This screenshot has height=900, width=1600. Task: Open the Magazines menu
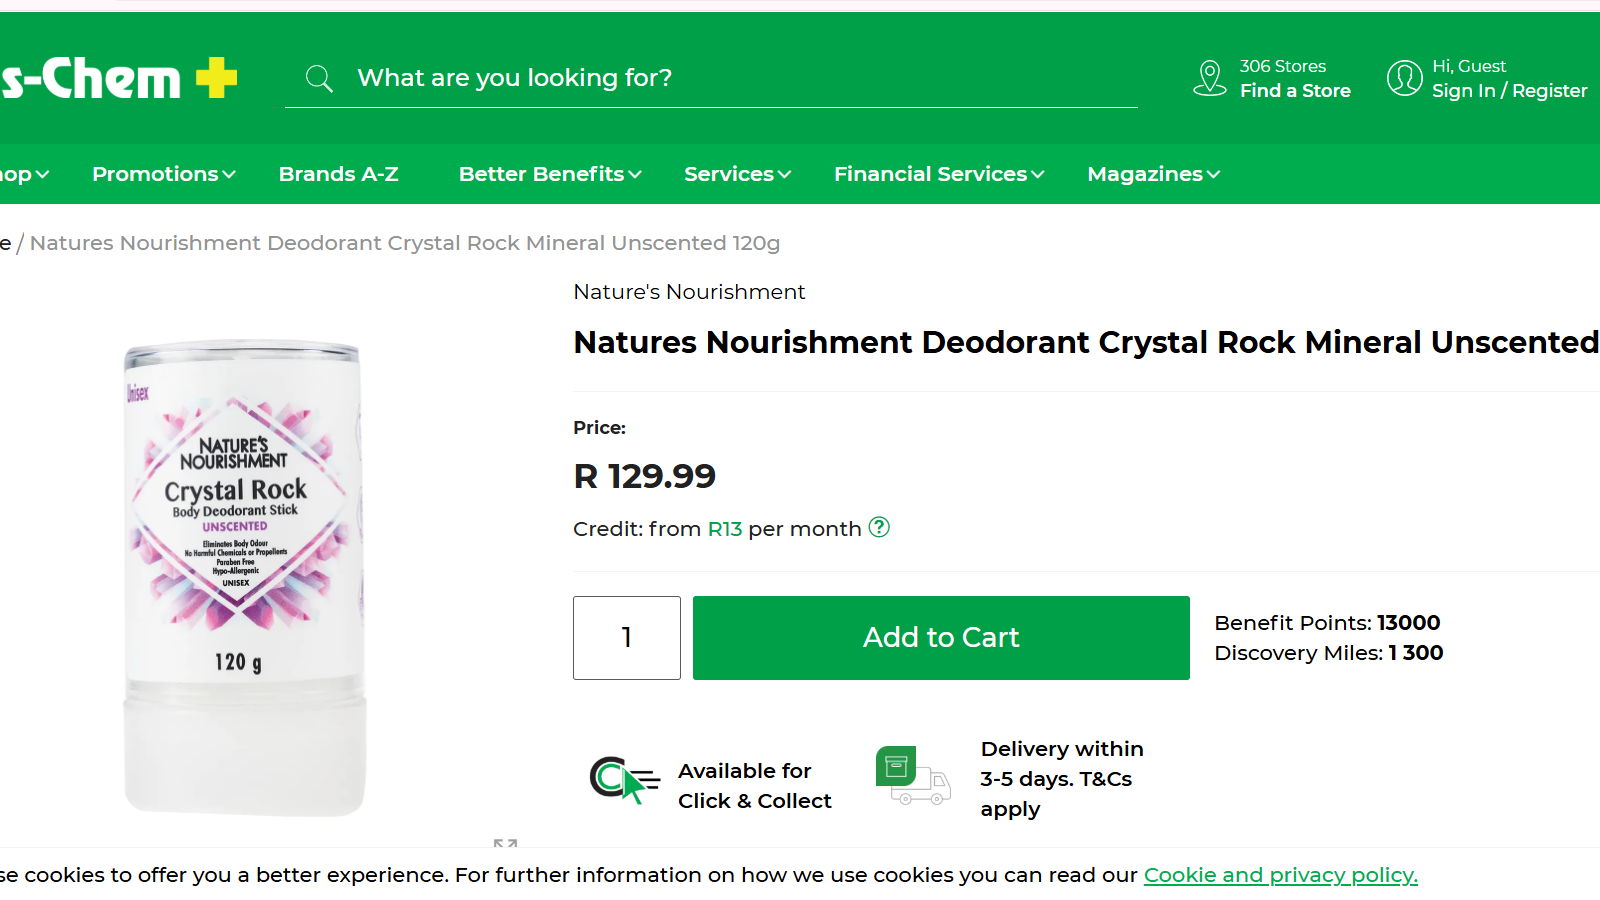point(1153,174)
